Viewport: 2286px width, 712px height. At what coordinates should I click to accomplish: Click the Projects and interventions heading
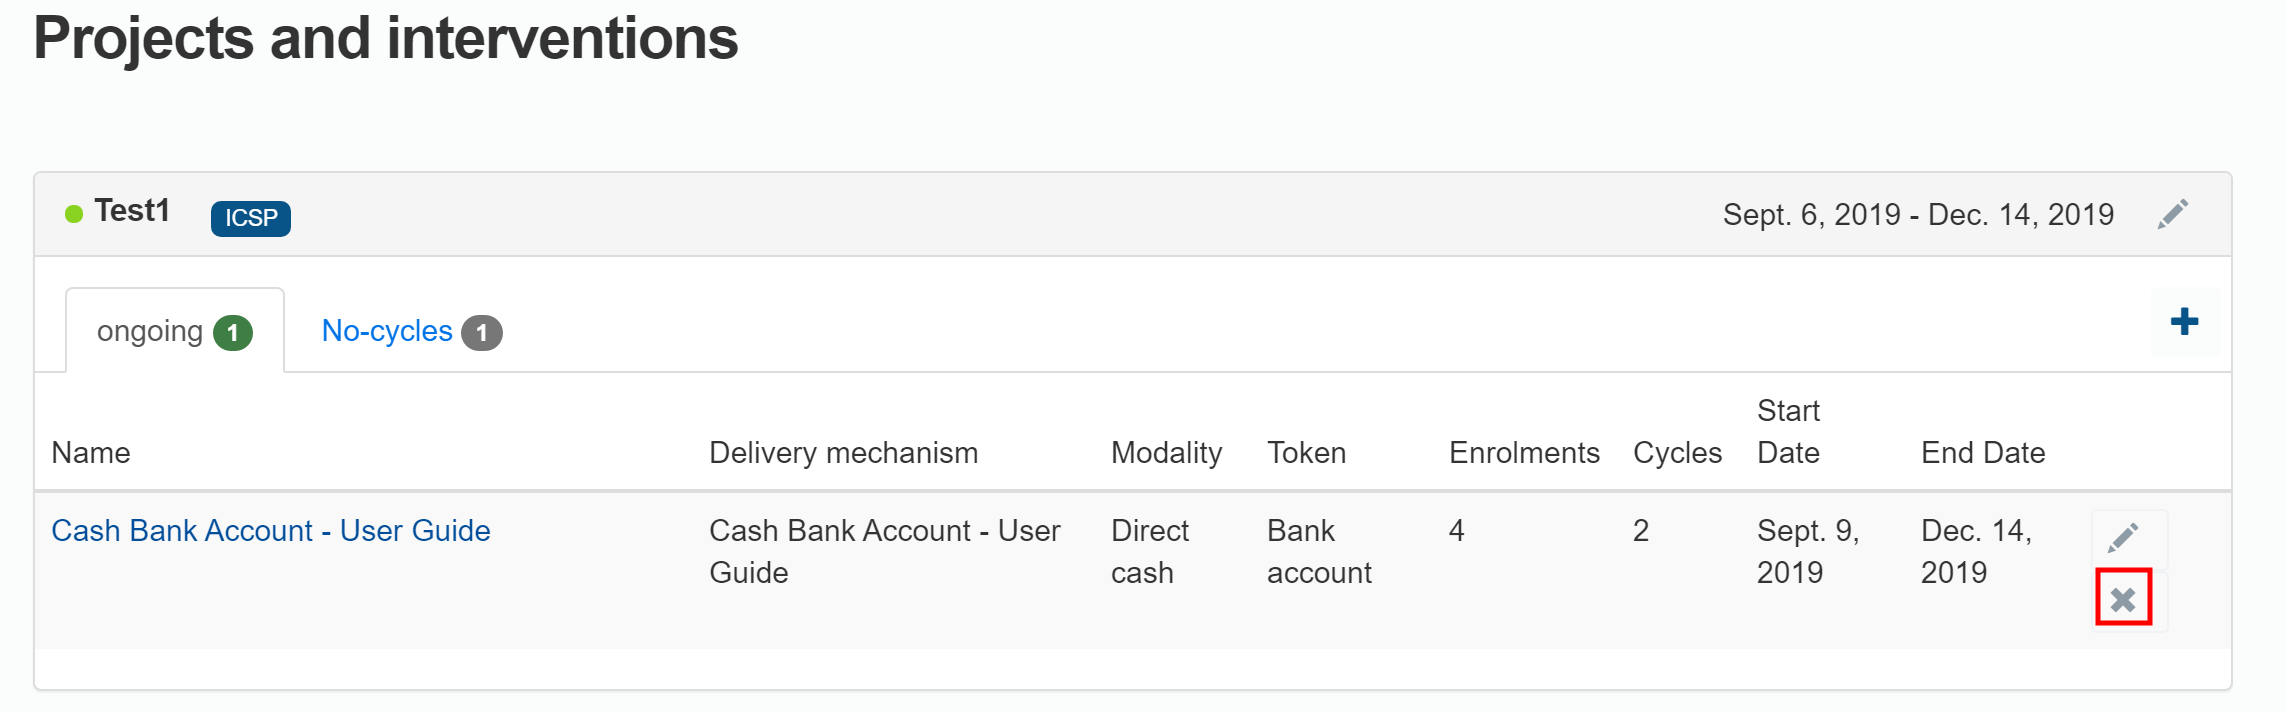386,38
